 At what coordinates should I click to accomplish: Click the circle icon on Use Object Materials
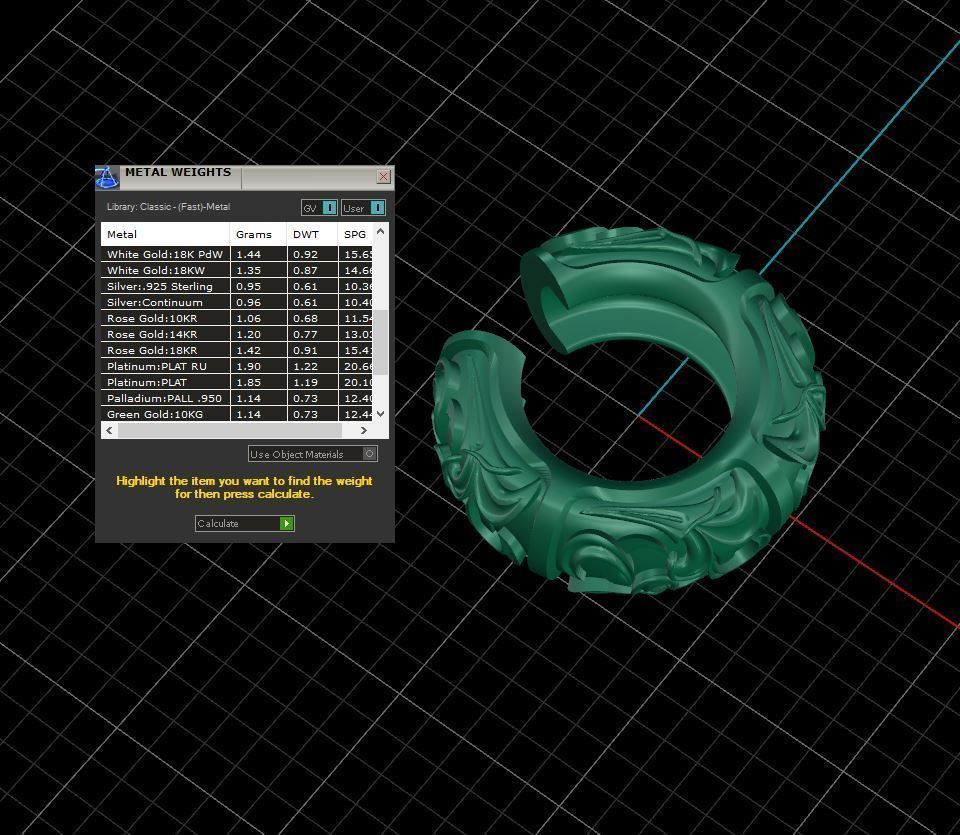(x=368, y=454)
